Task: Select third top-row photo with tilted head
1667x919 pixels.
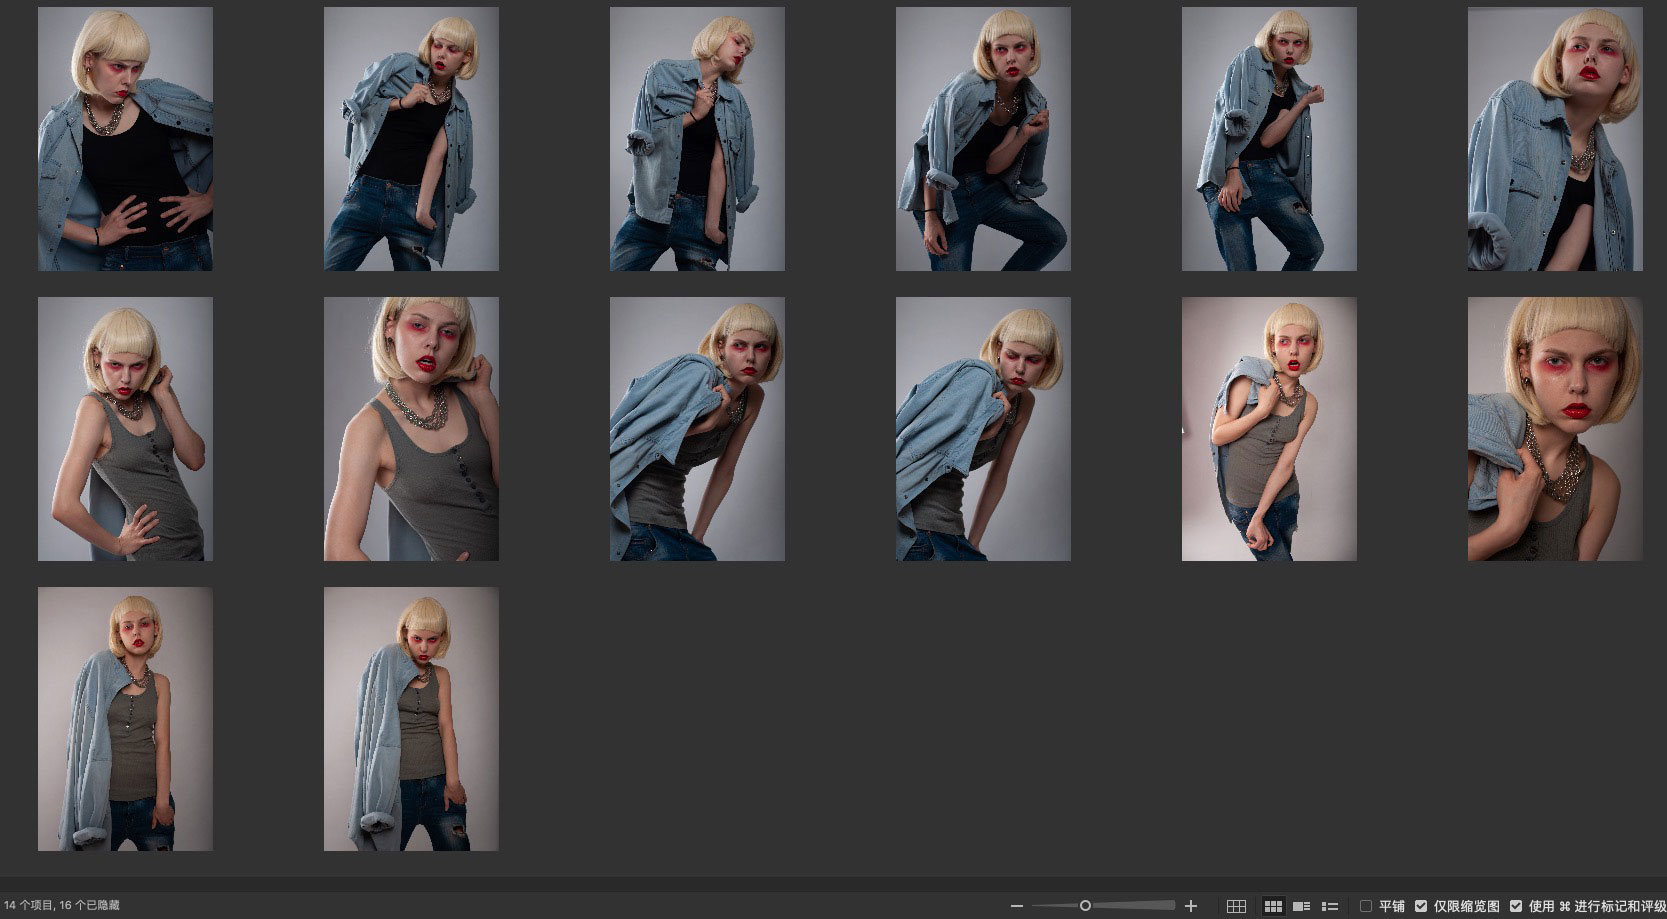Action: click(x=697, y=139)
